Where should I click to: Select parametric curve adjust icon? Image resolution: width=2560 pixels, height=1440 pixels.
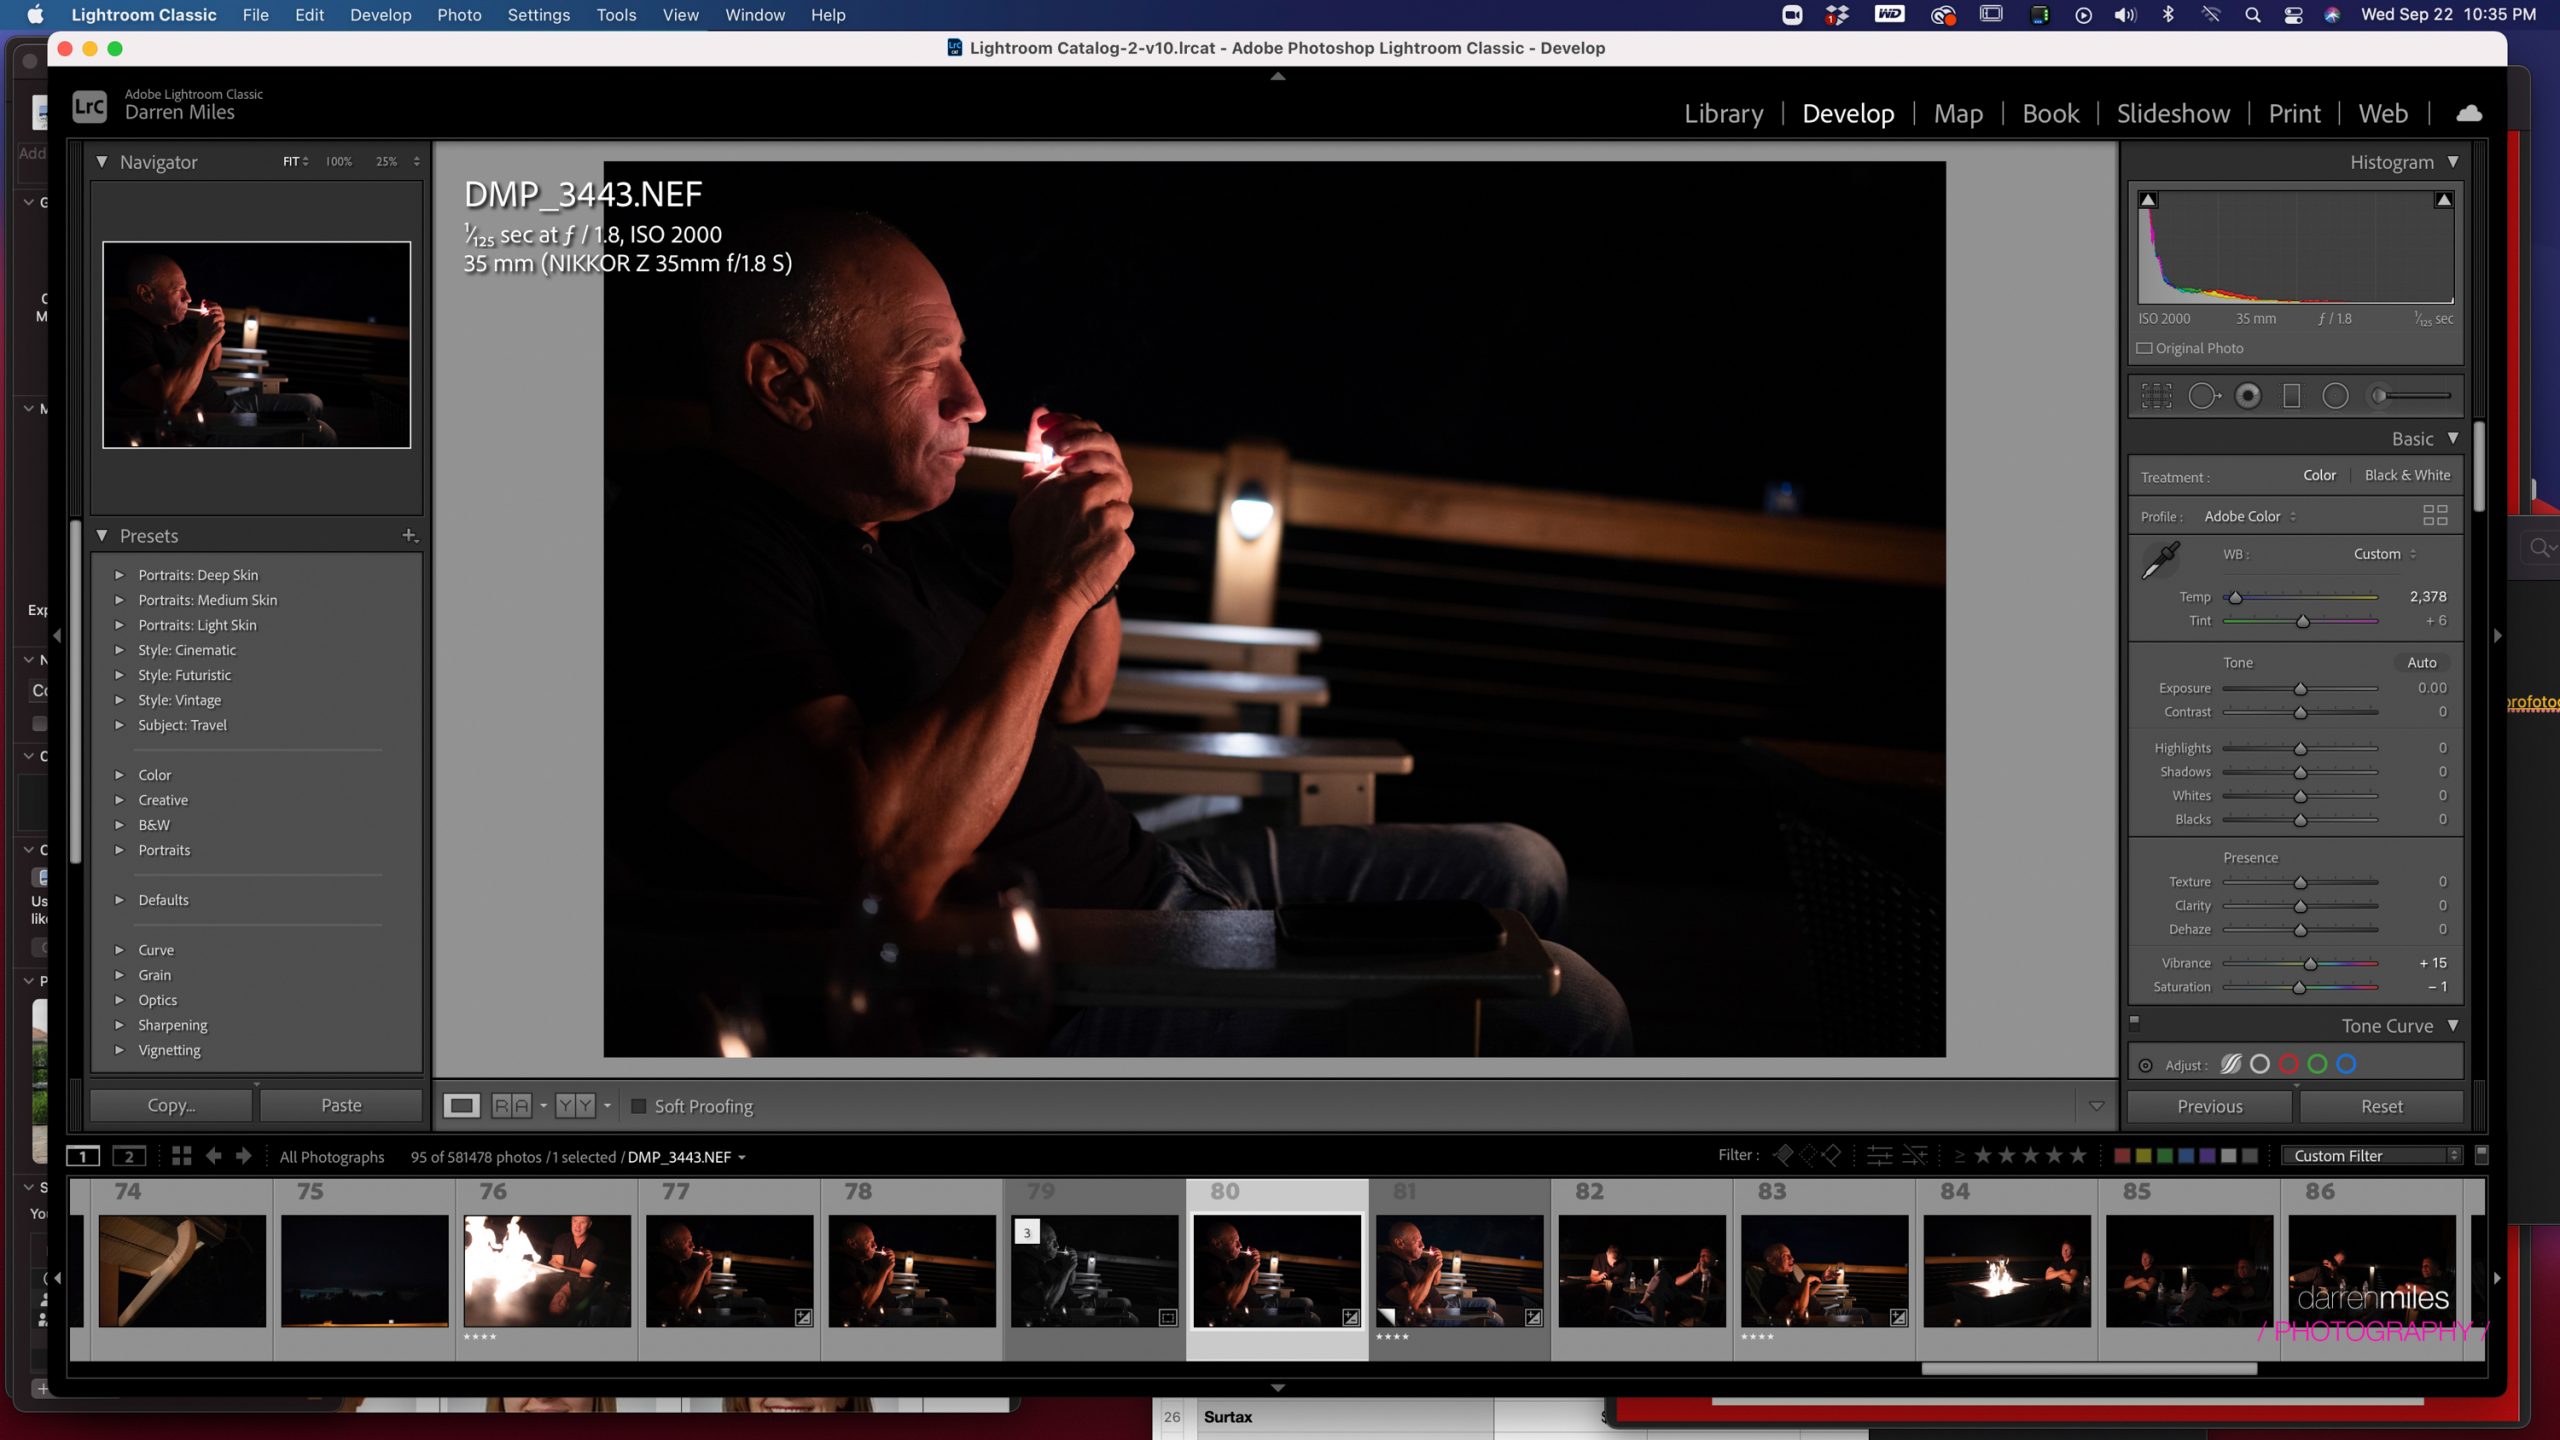tap(2231, 1064)
